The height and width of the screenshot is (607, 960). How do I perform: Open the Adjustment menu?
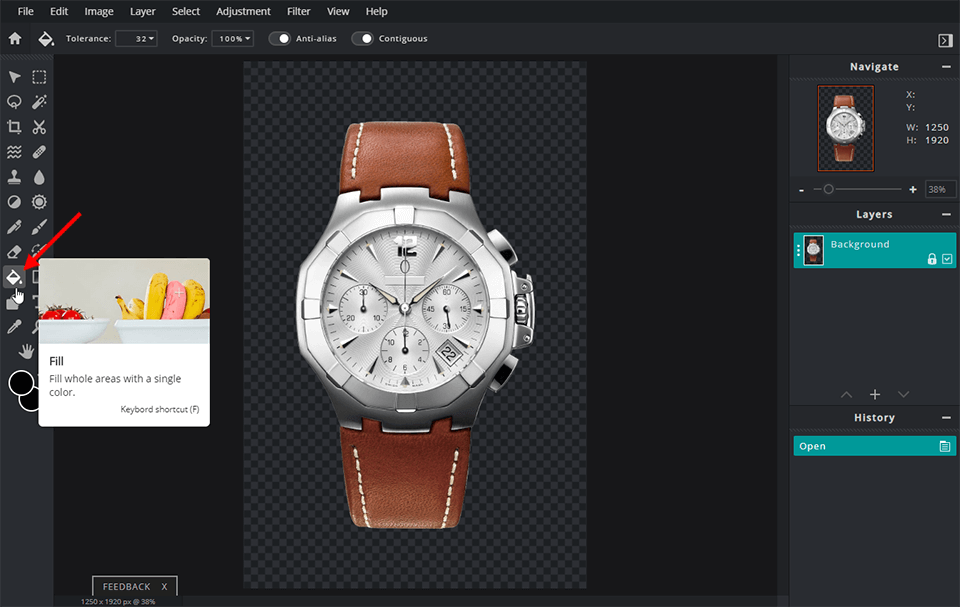(243, 11)
